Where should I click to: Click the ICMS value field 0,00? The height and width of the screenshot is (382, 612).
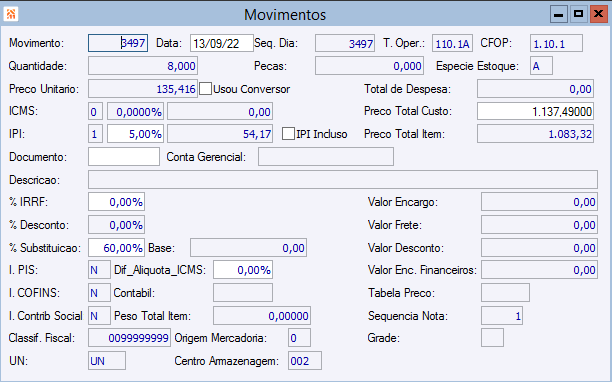tap(220, 111)
